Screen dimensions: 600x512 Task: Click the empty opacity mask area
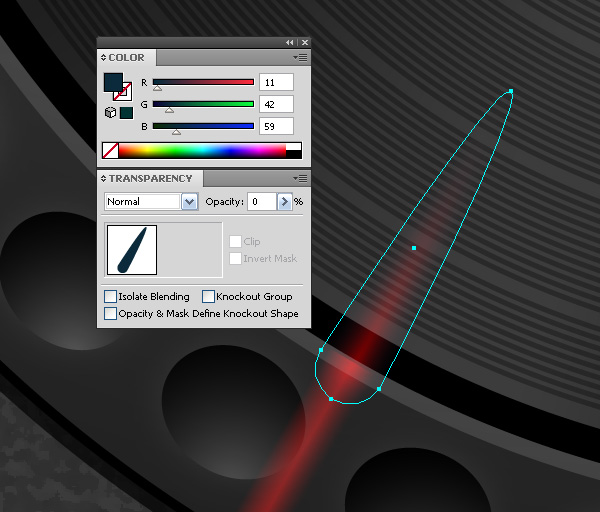(x=189, y=250)
